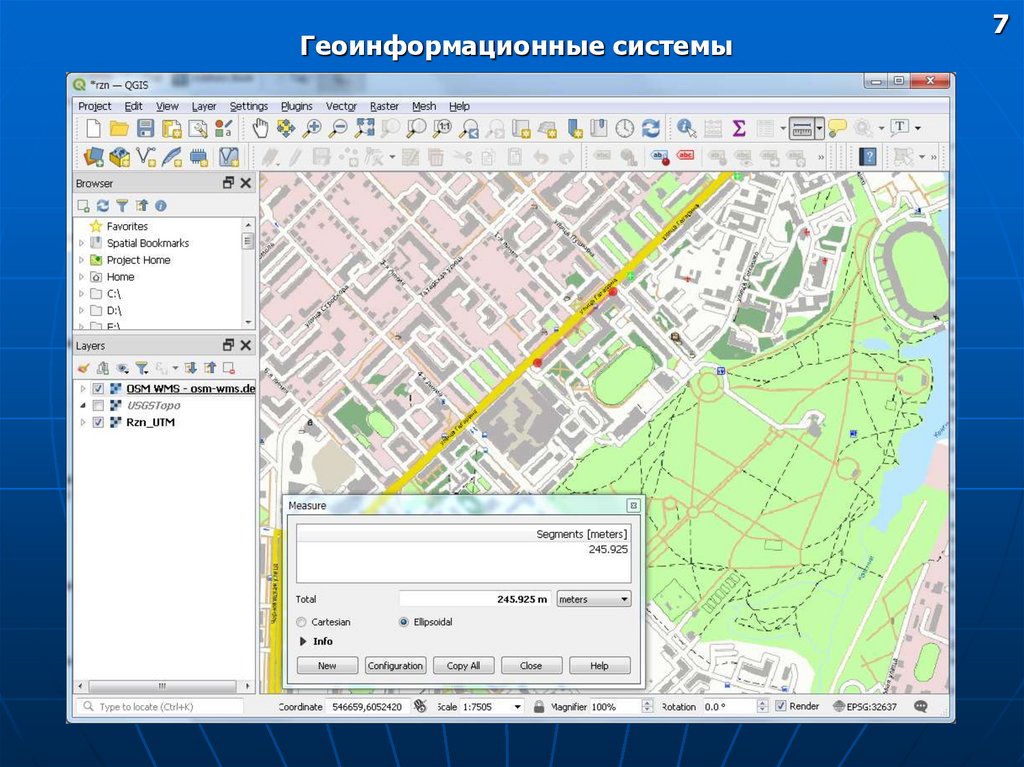Click the Copy All button
Image resolution: width=1024 pixels, height=767 pixels.
tap(463, 665)
